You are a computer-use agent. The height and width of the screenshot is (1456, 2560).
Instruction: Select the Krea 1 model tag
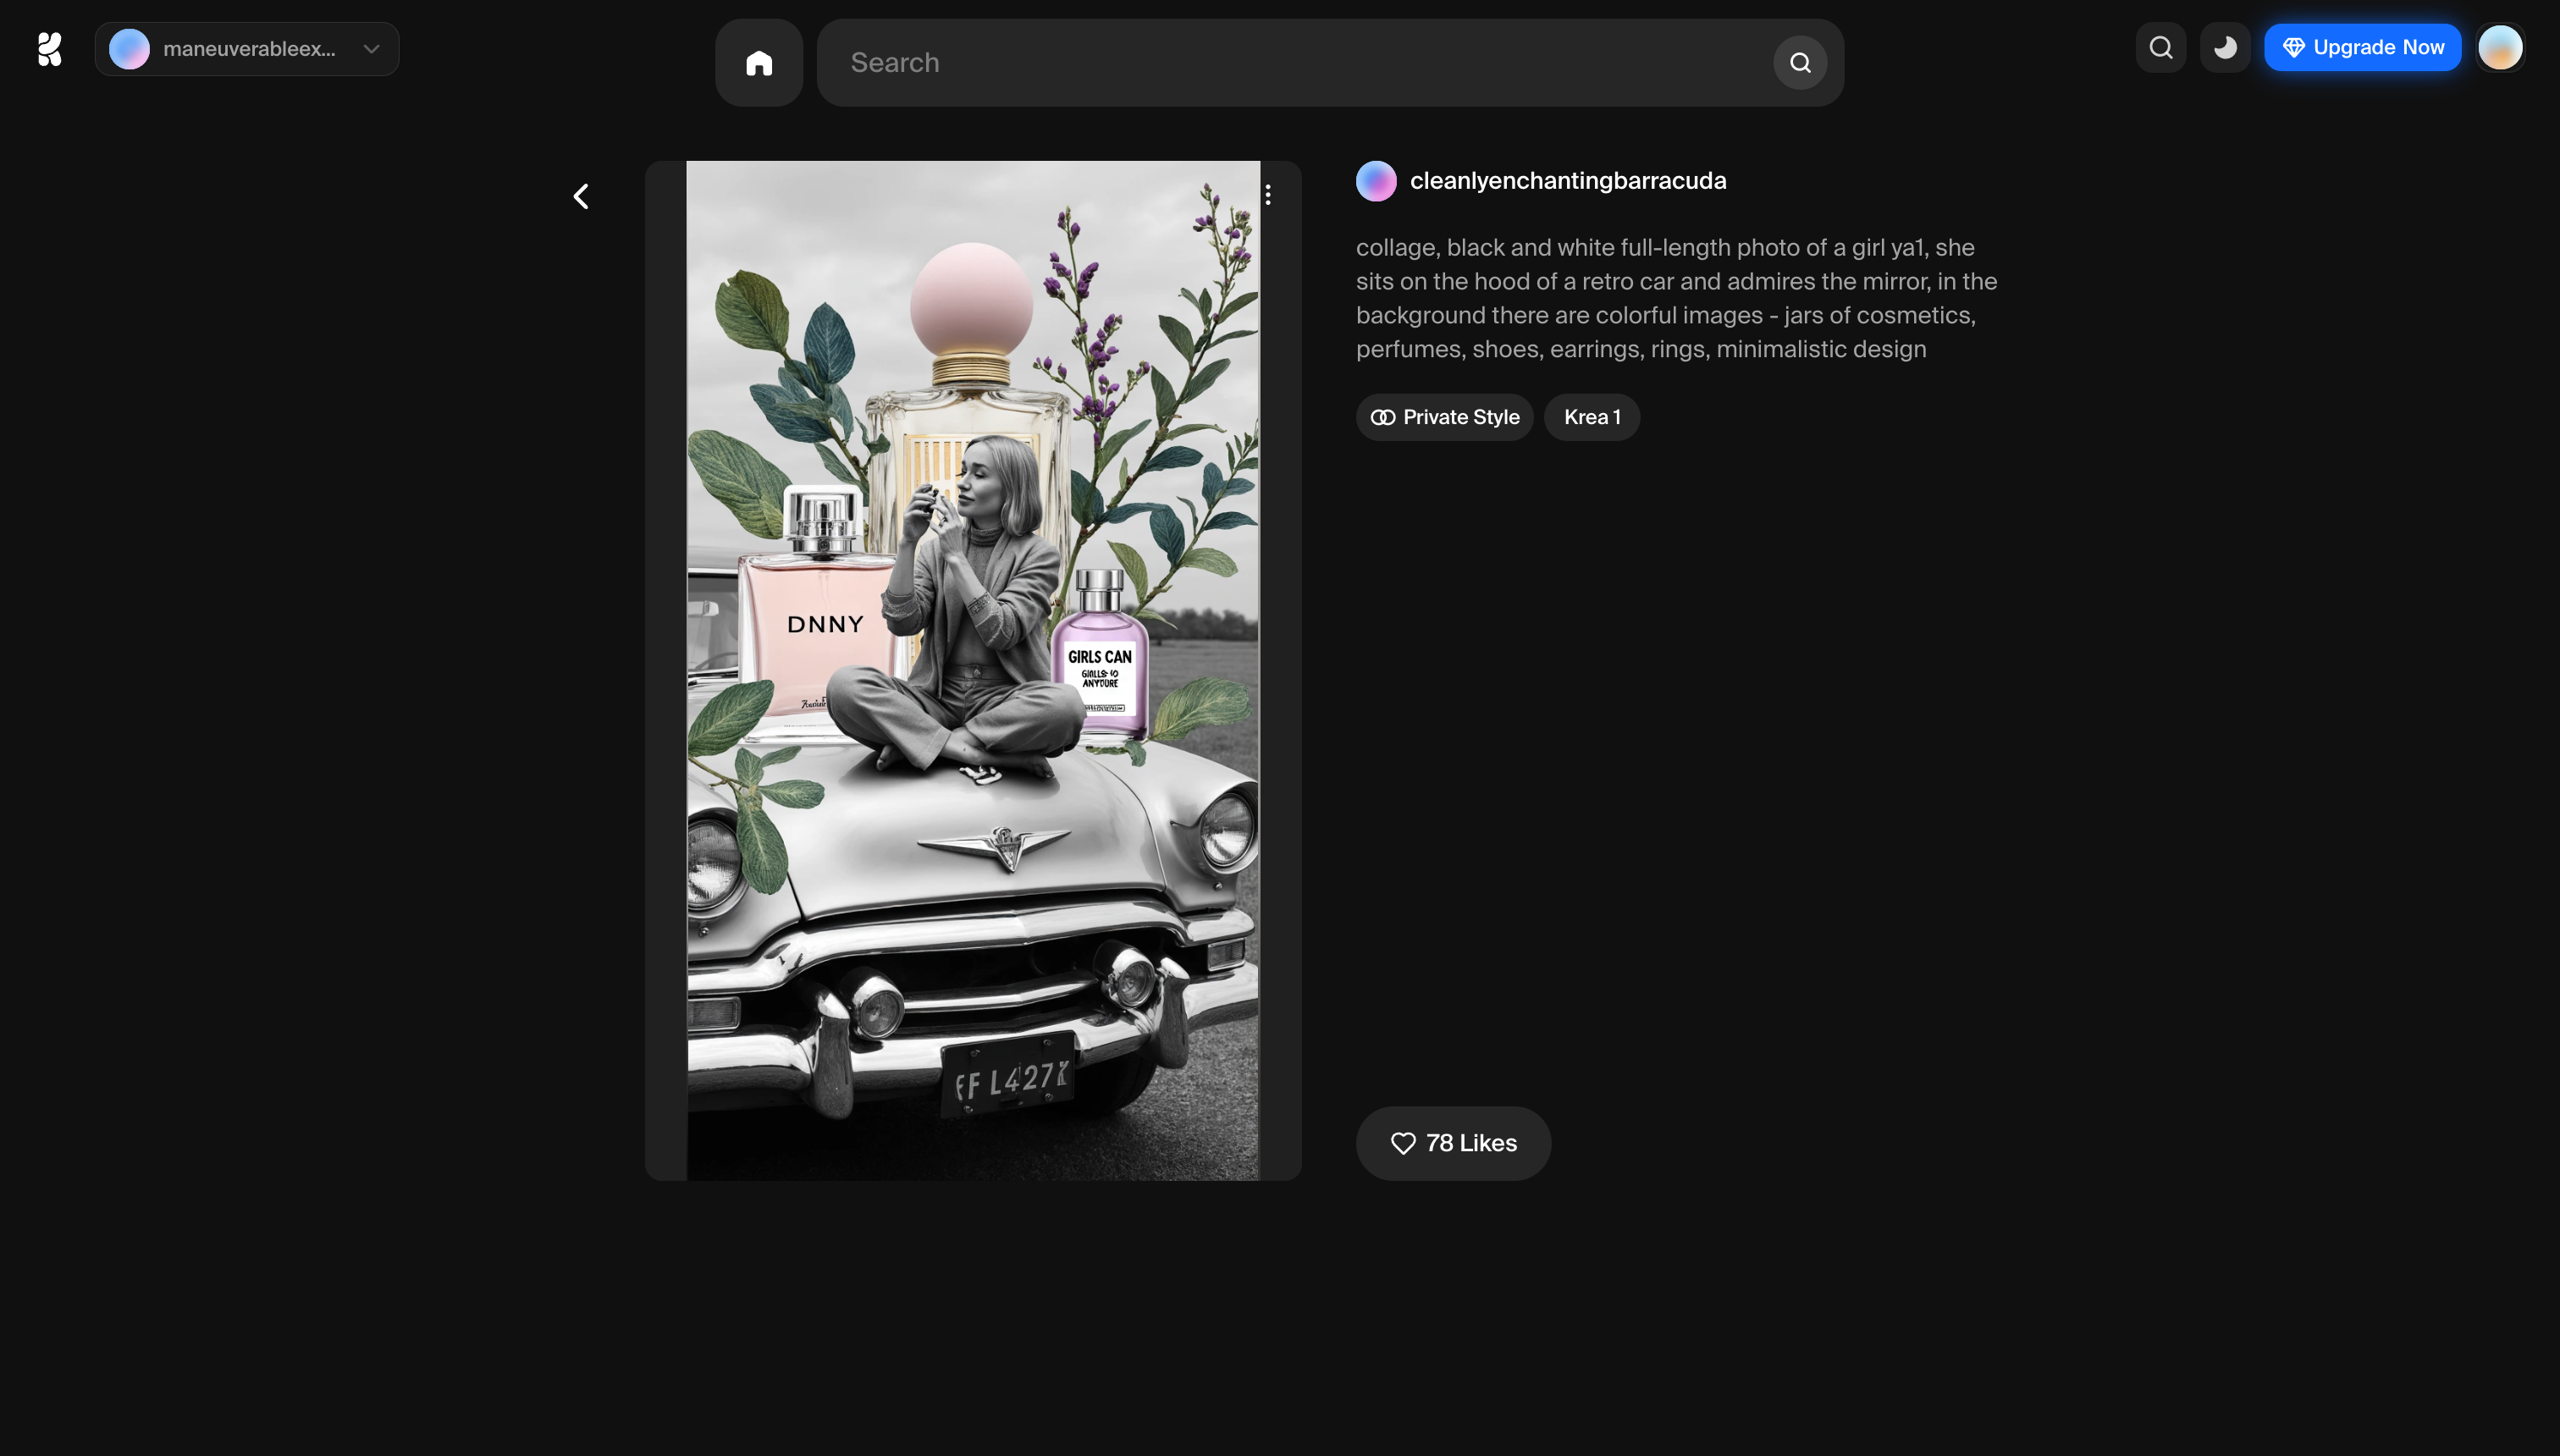tap(1592, 417)
